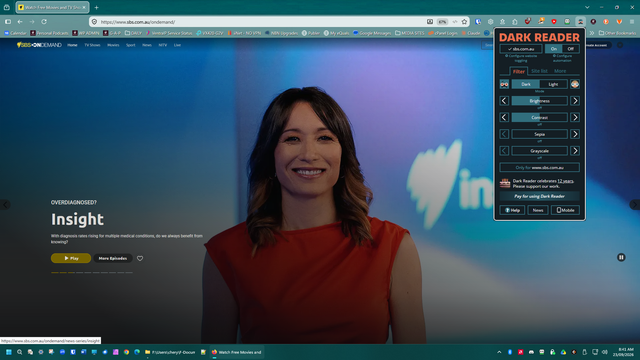Screen dimensions: 640x360
Task: Toggle the sbs.com.au site checkbox
Action: tap(521, 49)
